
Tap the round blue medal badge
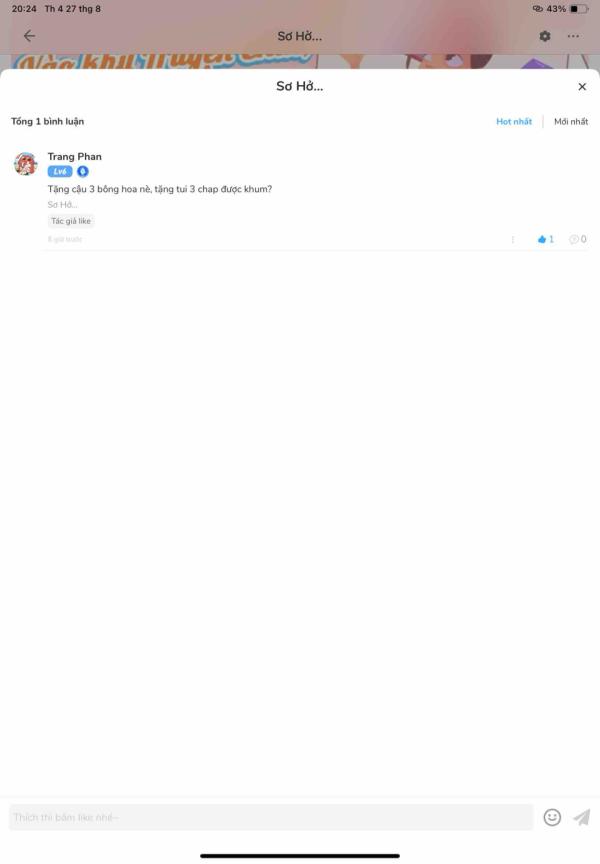(83, 171)
